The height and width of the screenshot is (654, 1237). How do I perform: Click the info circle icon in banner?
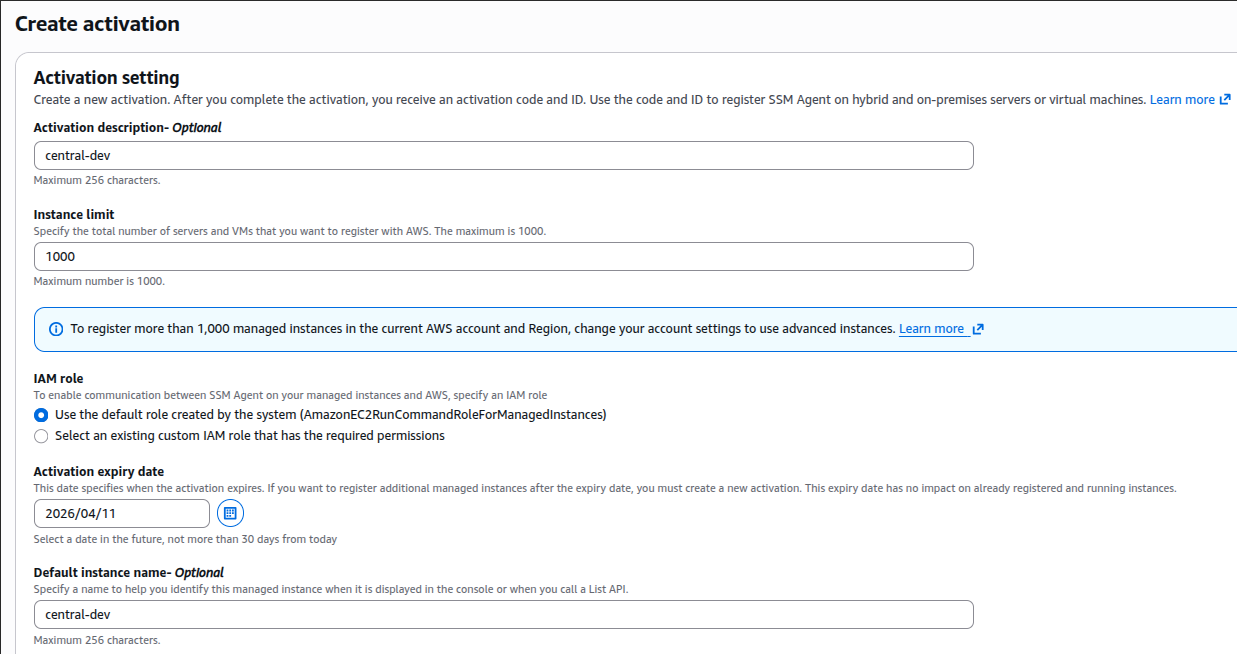point(56,329)
